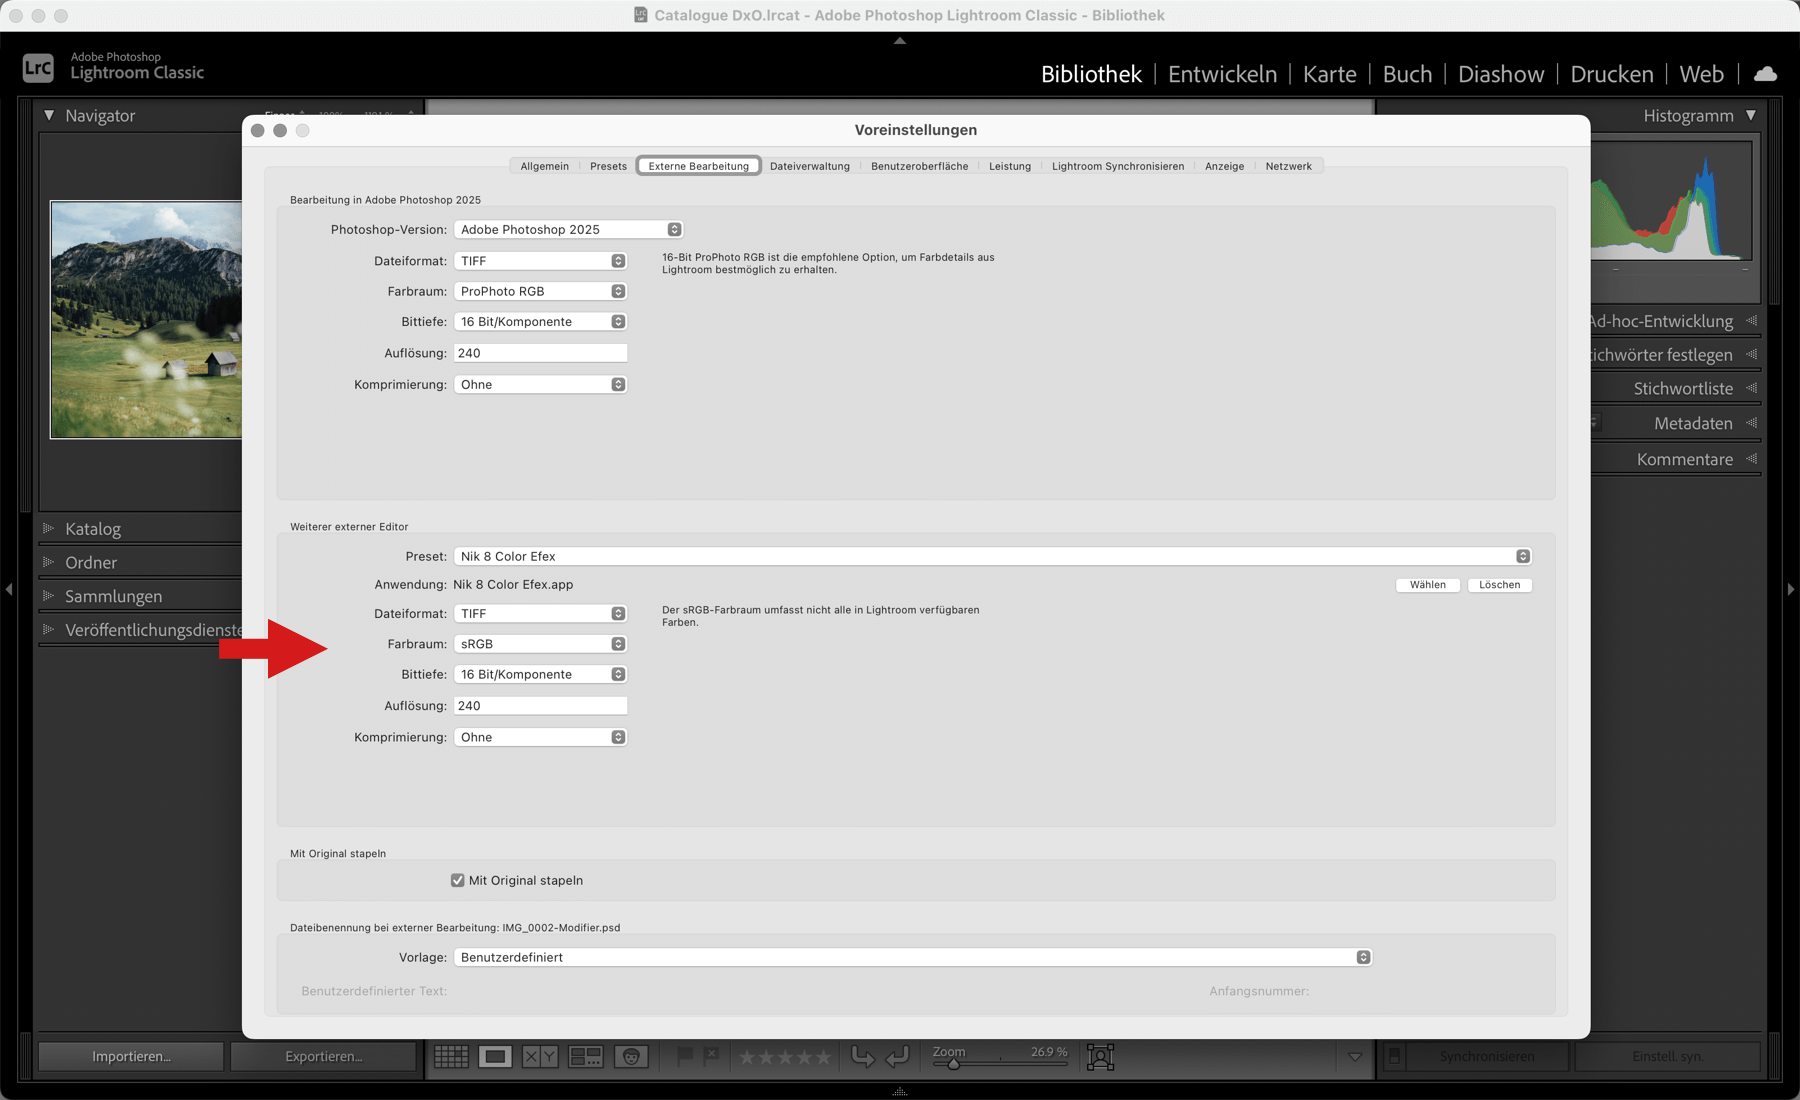Select the grid view icon
The height and width of the screenshot is (1100, 1800).
451,1056
